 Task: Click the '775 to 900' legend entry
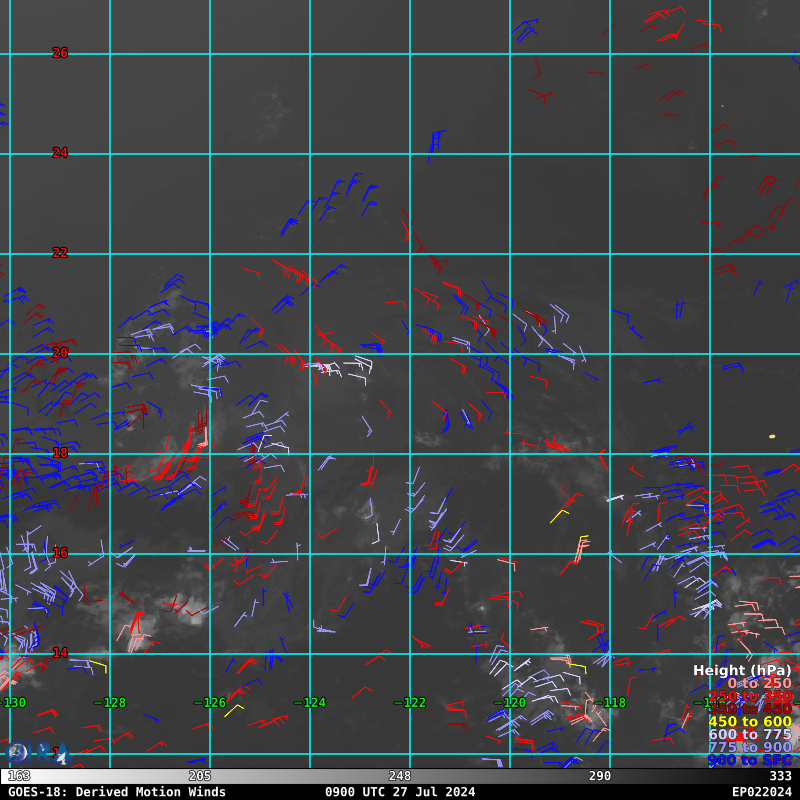(x=749, y=748)
